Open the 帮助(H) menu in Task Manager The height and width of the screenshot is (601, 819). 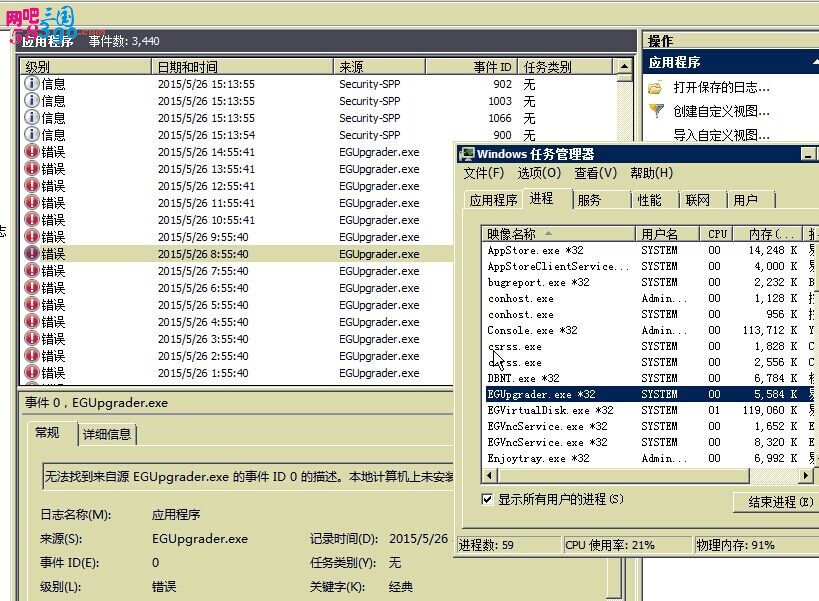point(651,173)
